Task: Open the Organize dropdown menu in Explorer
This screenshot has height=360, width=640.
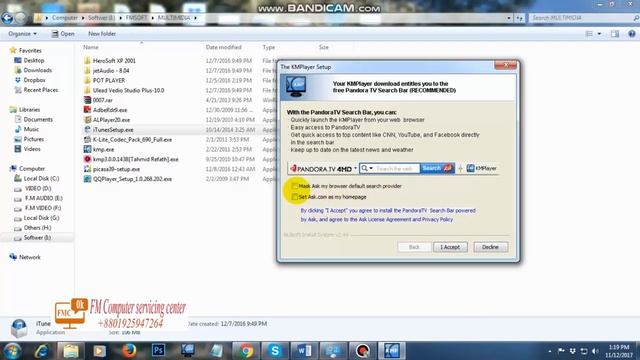Action: click(22, 34)
